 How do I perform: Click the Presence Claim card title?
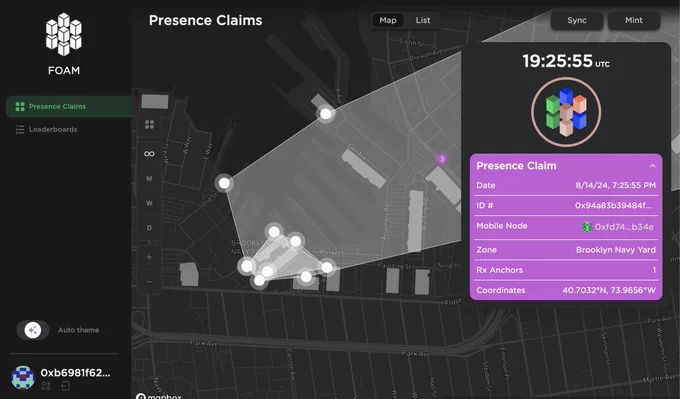click(x=516, y=166)
